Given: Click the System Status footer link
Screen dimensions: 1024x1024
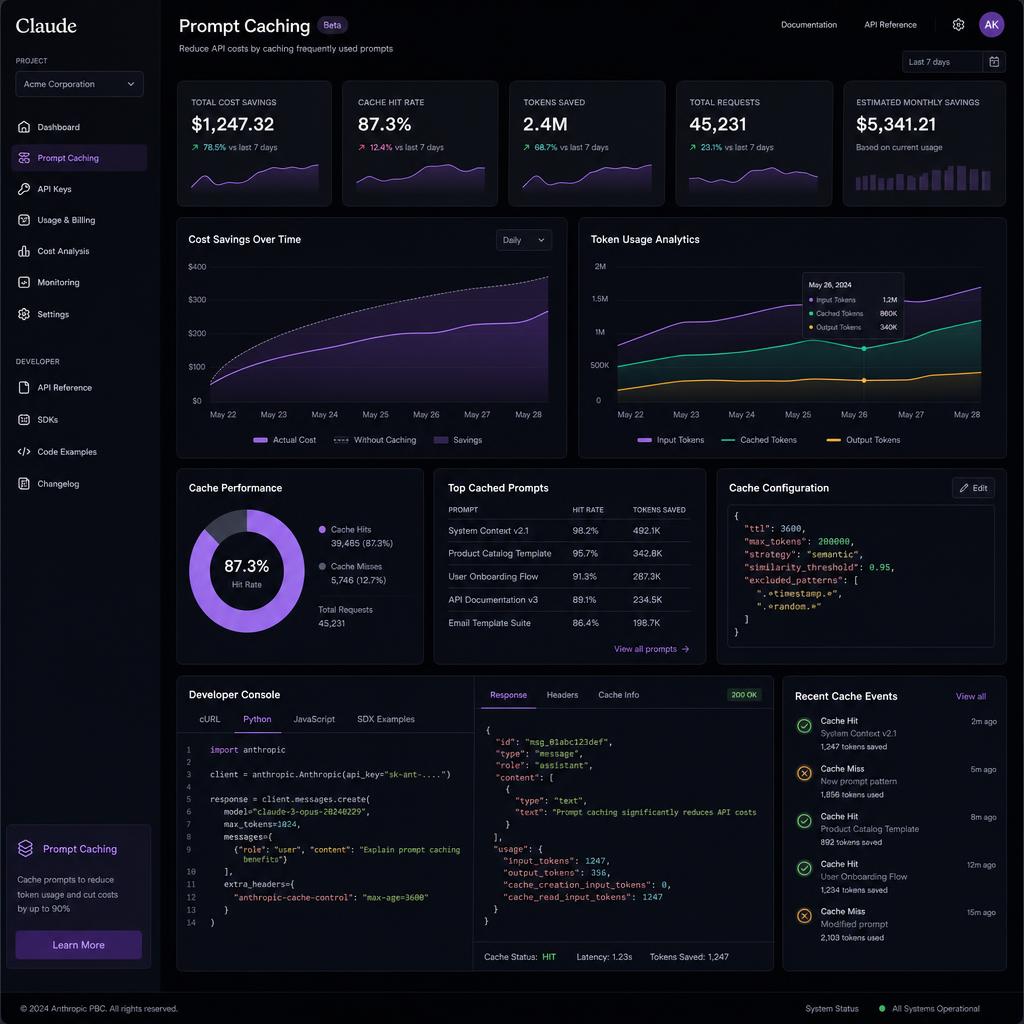Looking at the screenshot, I should click(x=831, y=1008).
